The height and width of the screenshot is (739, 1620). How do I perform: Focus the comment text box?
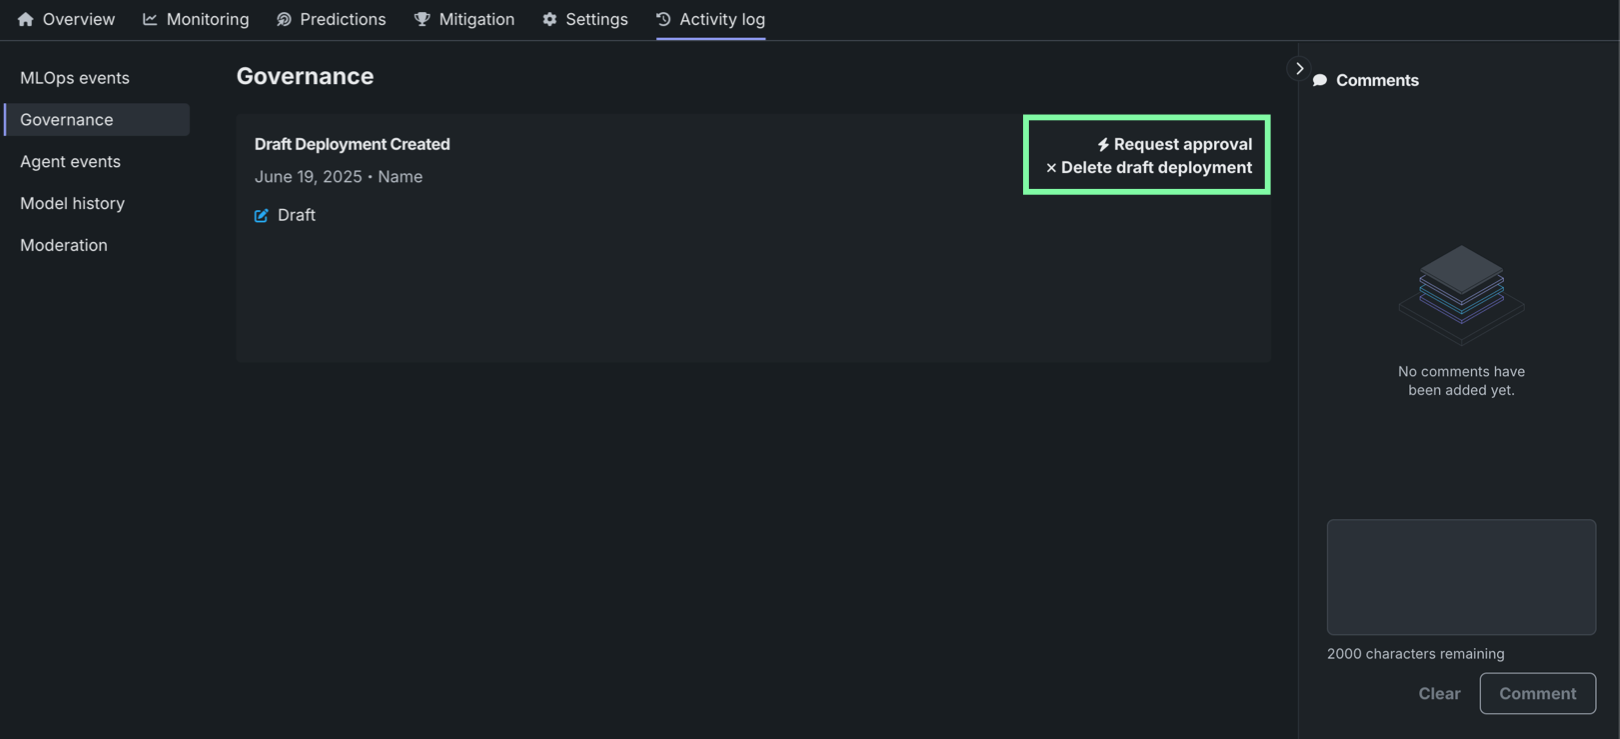[1461, 577]
